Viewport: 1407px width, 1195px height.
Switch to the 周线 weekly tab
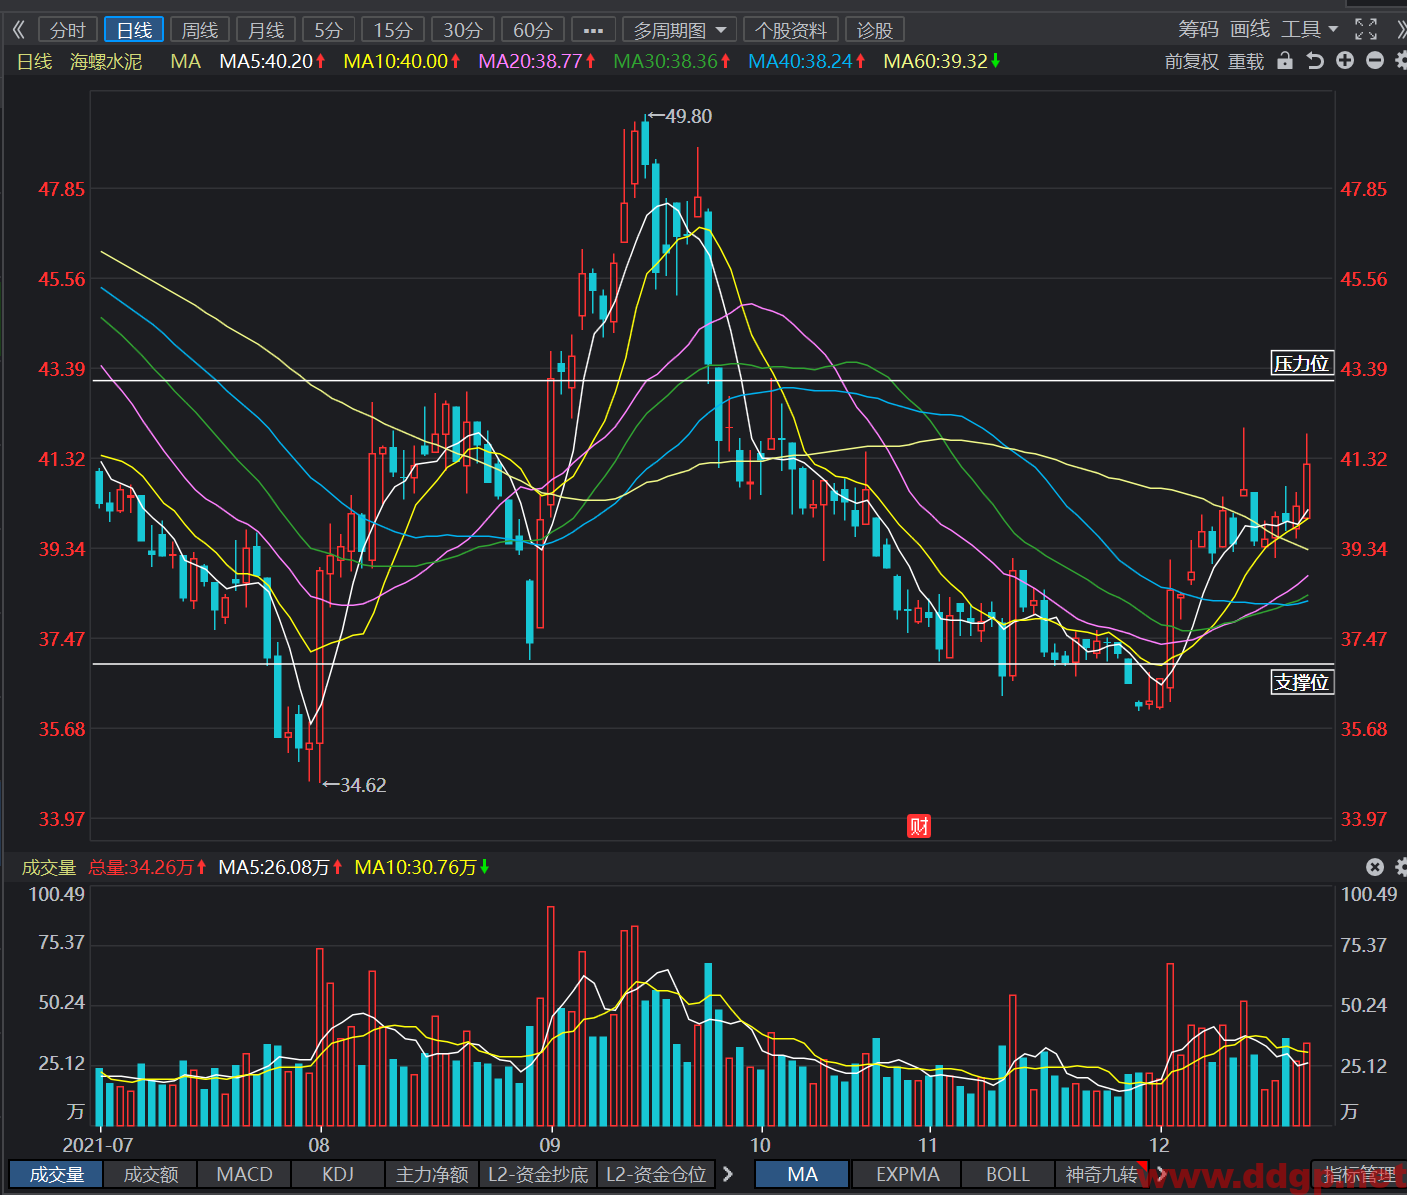(200, 30)
